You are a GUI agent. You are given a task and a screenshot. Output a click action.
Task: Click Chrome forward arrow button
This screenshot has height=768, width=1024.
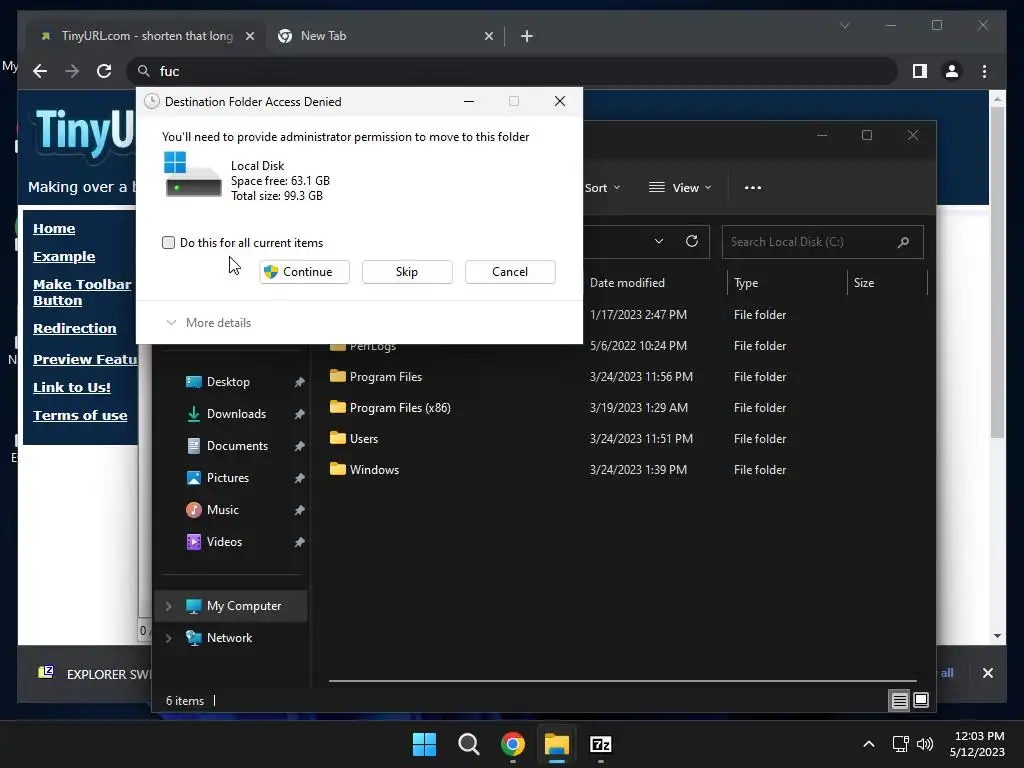click(x=72, y=71)
